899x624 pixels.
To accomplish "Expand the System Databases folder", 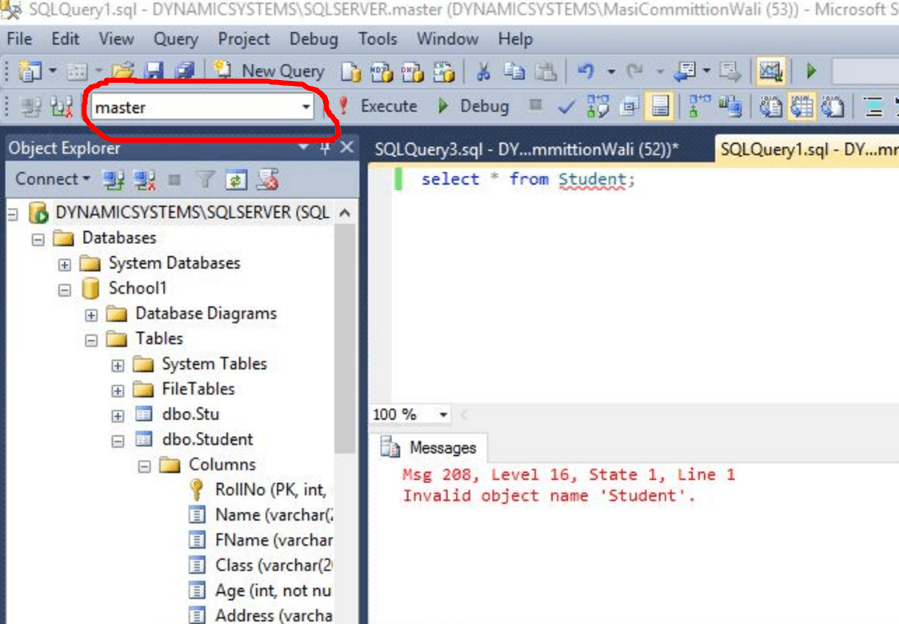I will 65,264.
